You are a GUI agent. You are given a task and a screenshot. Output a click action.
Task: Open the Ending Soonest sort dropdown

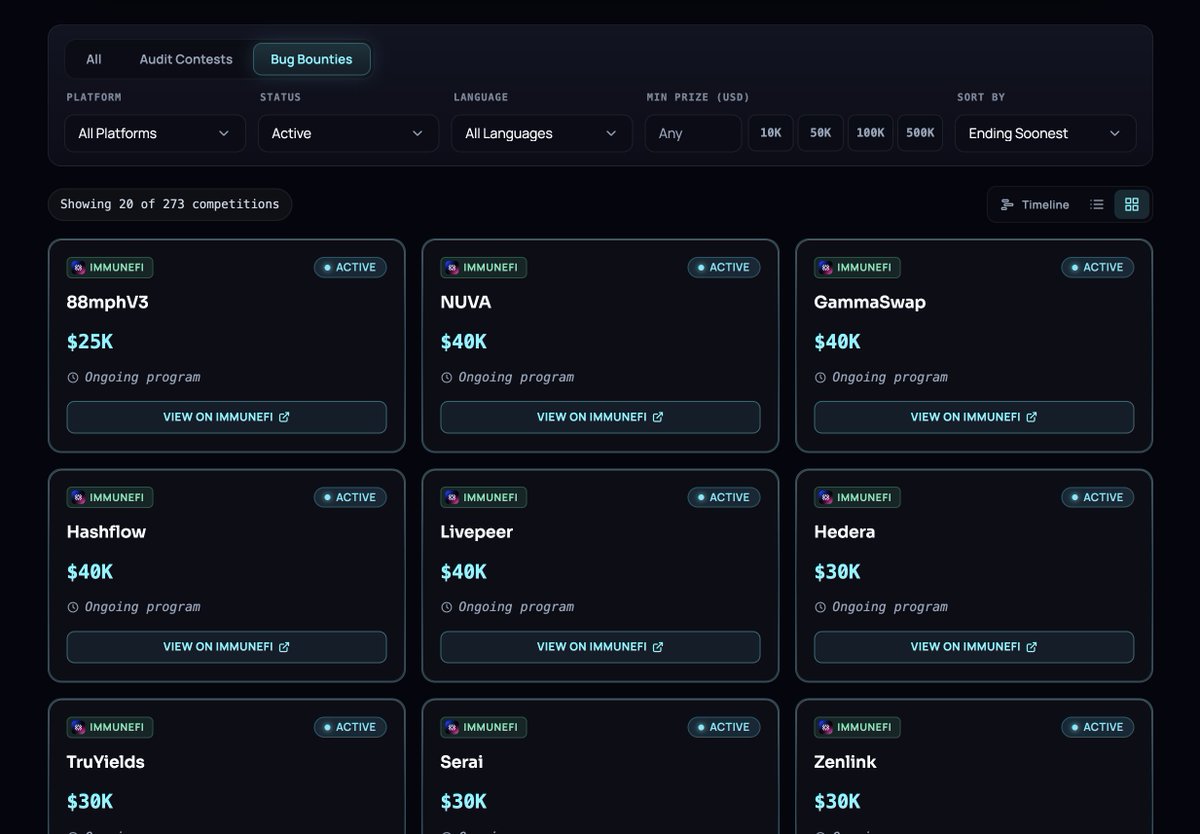click(x=1045, y=133)
